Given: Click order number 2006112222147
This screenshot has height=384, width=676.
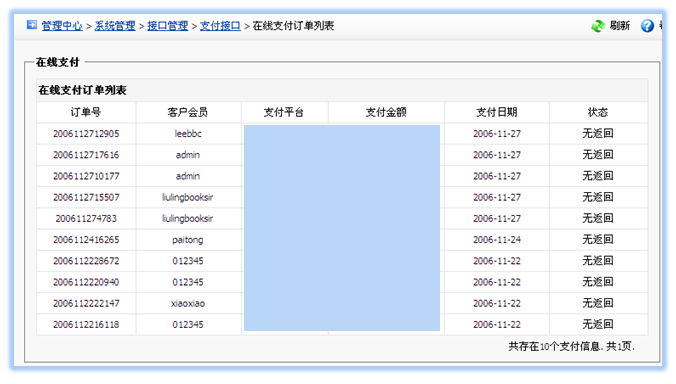Looking at the screenshot, I should tap(86, 303).
